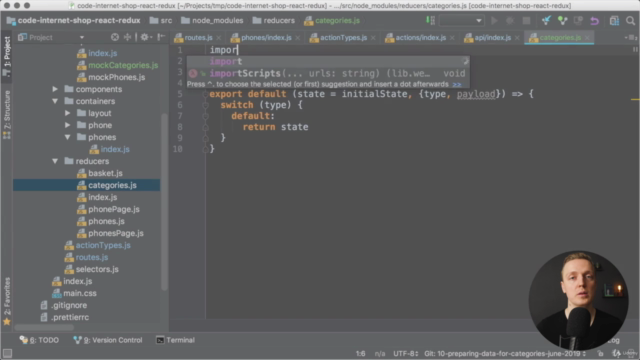Toggle the Structure side panel button
Screen dimensions: 640x360
[x=7, y=115]
